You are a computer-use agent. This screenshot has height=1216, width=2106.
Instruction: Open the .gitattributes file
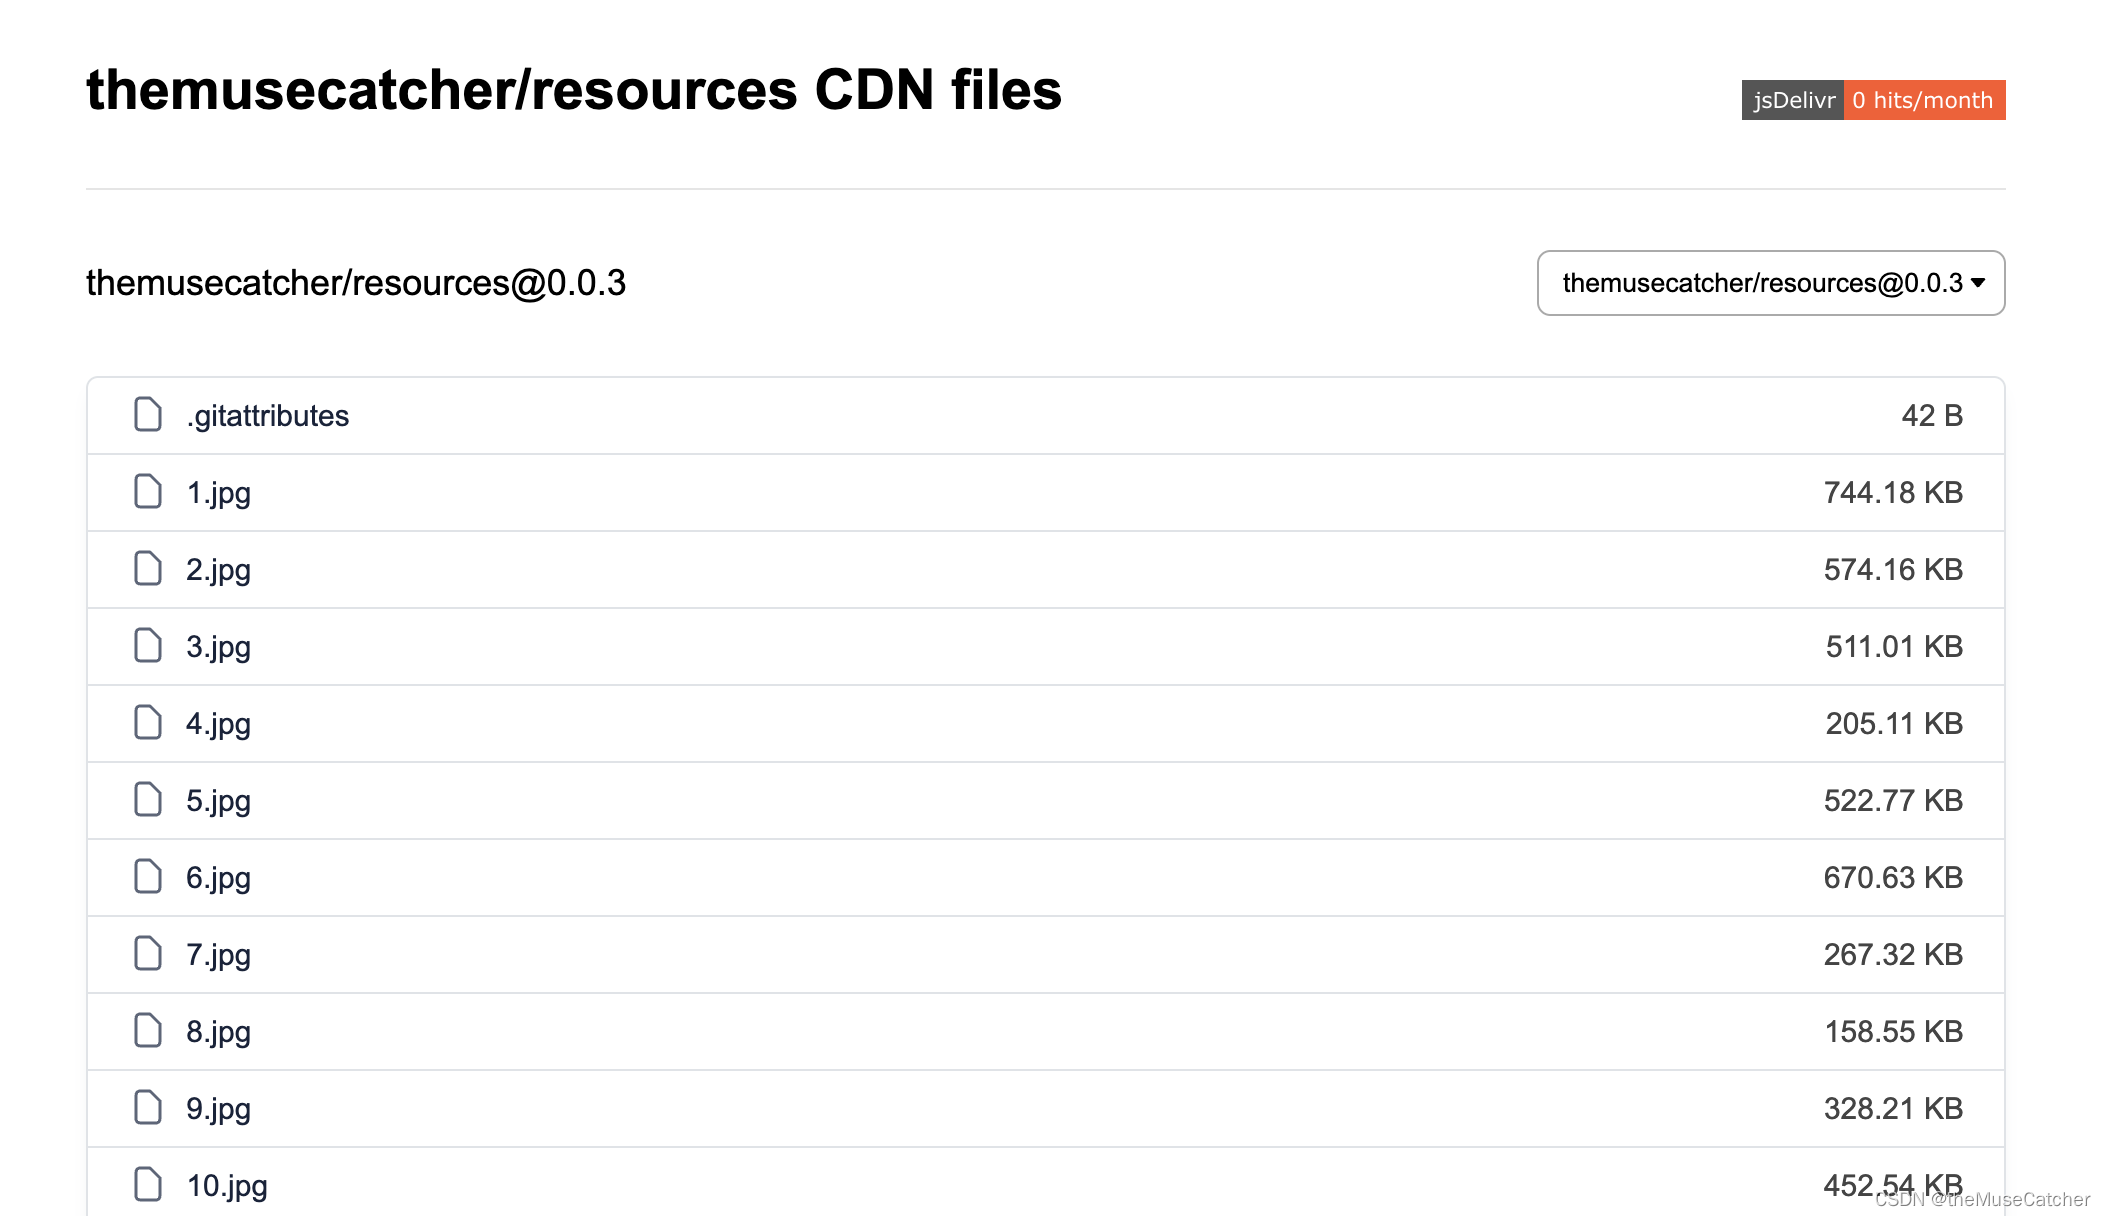(267, 414)
